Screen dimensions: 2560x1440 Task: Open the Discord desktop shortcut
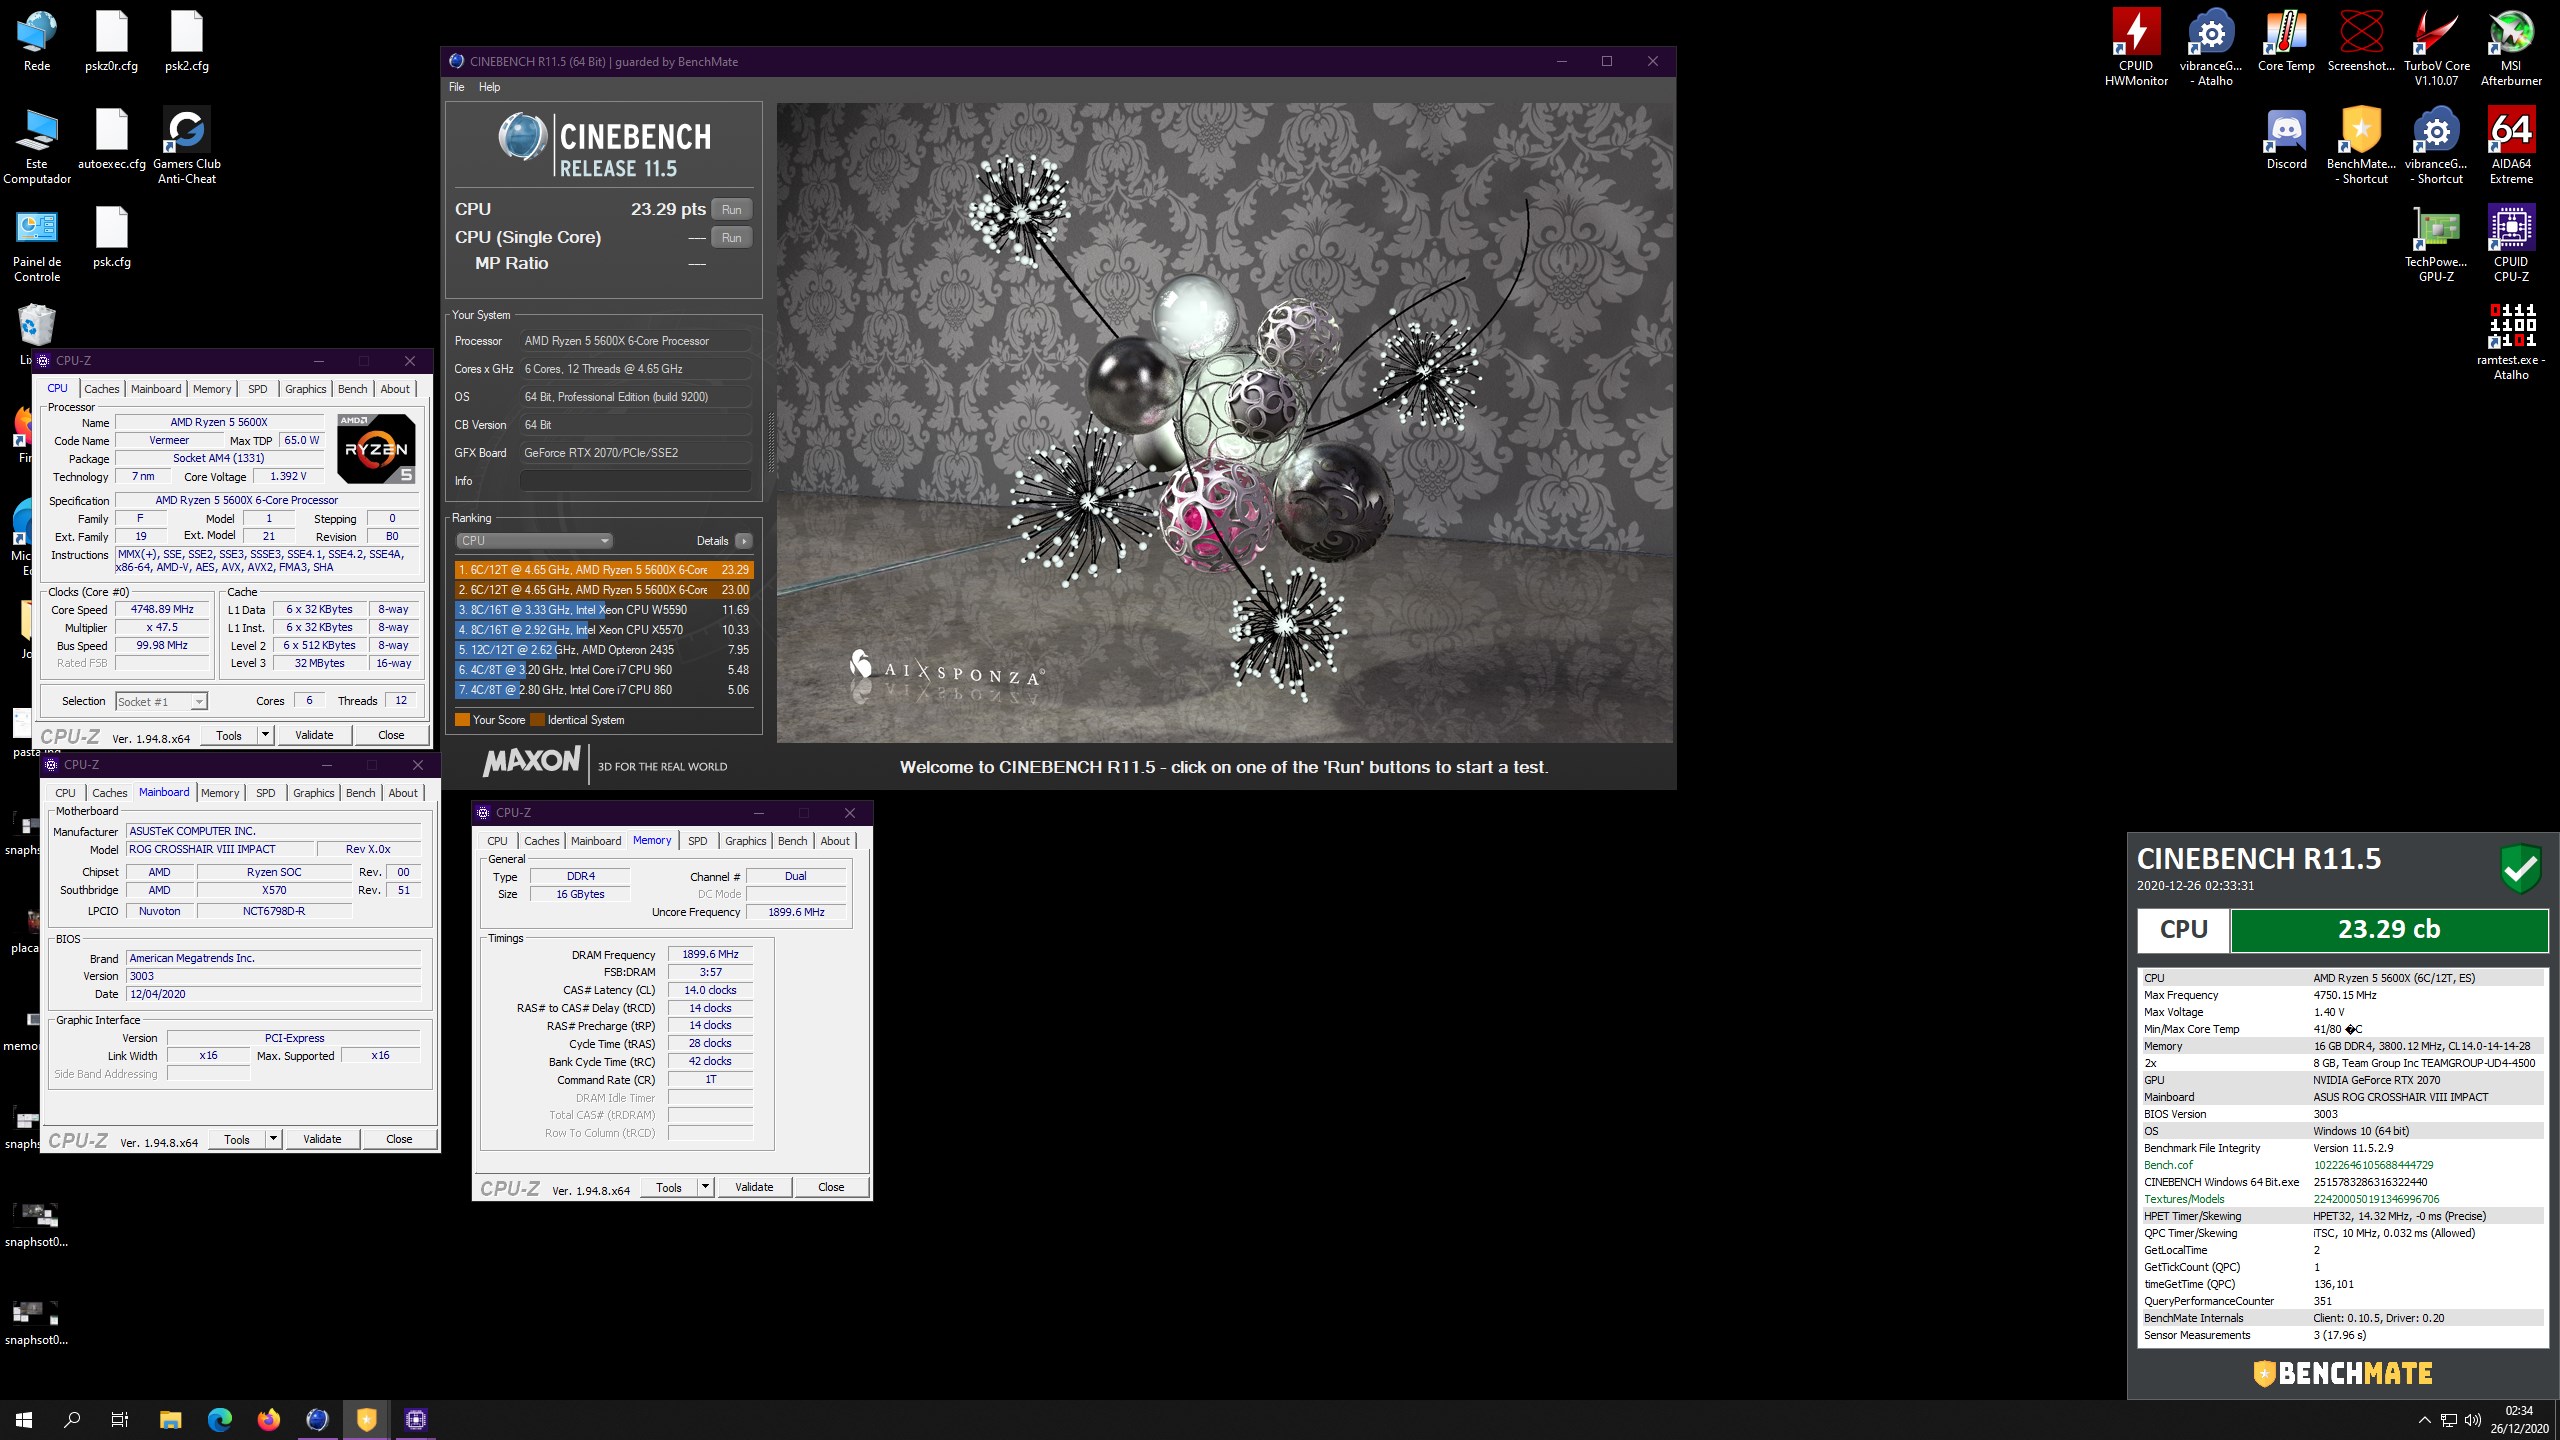pyautogui.click(x=2286, y=138)
